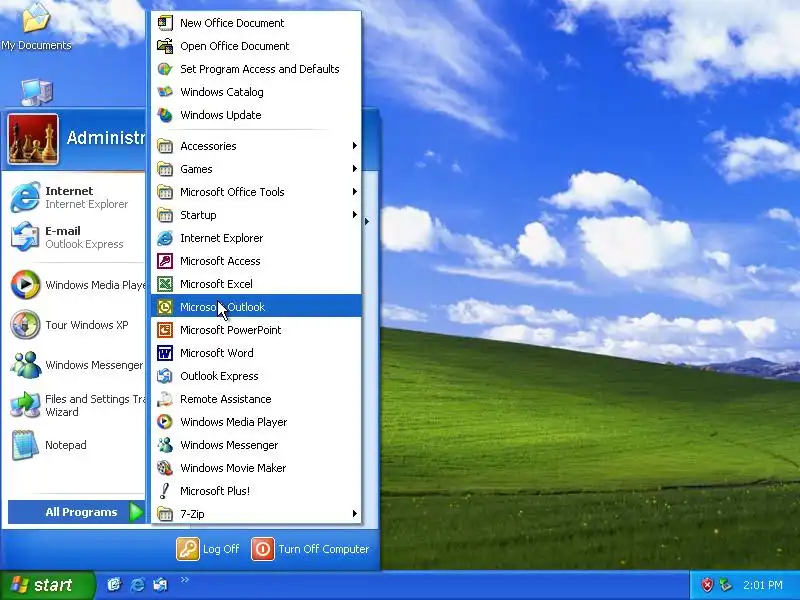Viewport: 800px width, 600px height.
Task: Launch Notepad icon in Start menu
Action: pyautogui.click(x=25, y=445)
